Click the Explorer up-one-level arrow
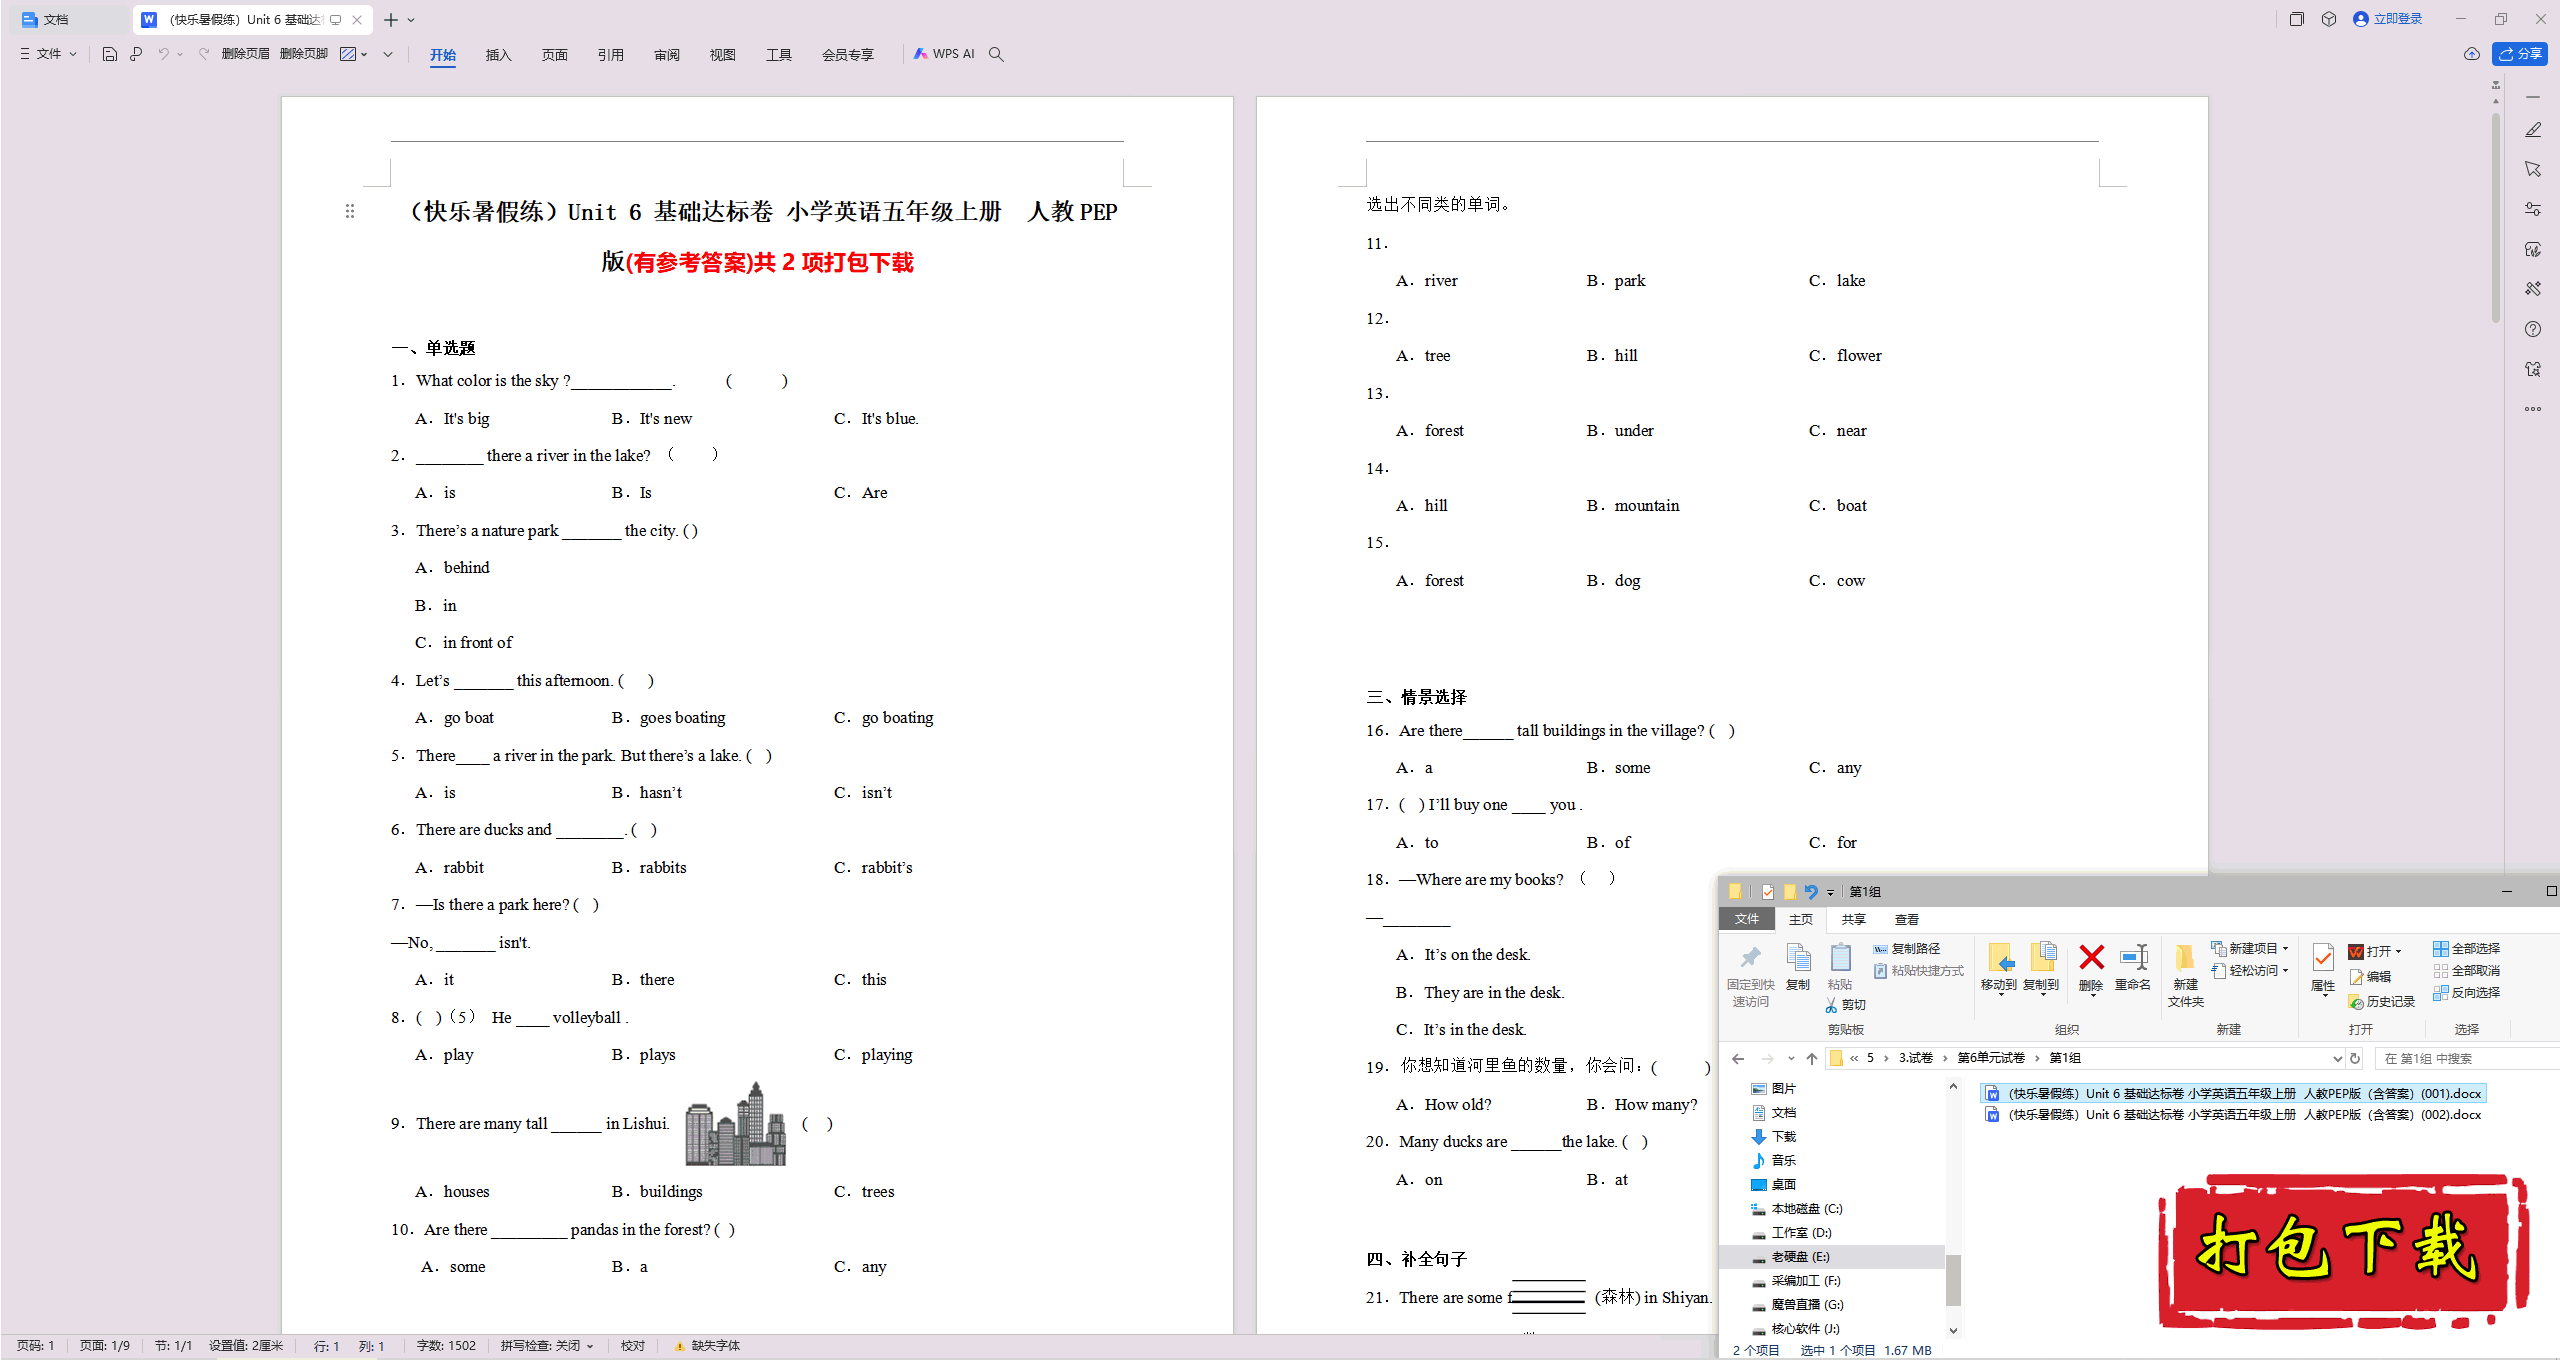 [x=1812, y=1059]
